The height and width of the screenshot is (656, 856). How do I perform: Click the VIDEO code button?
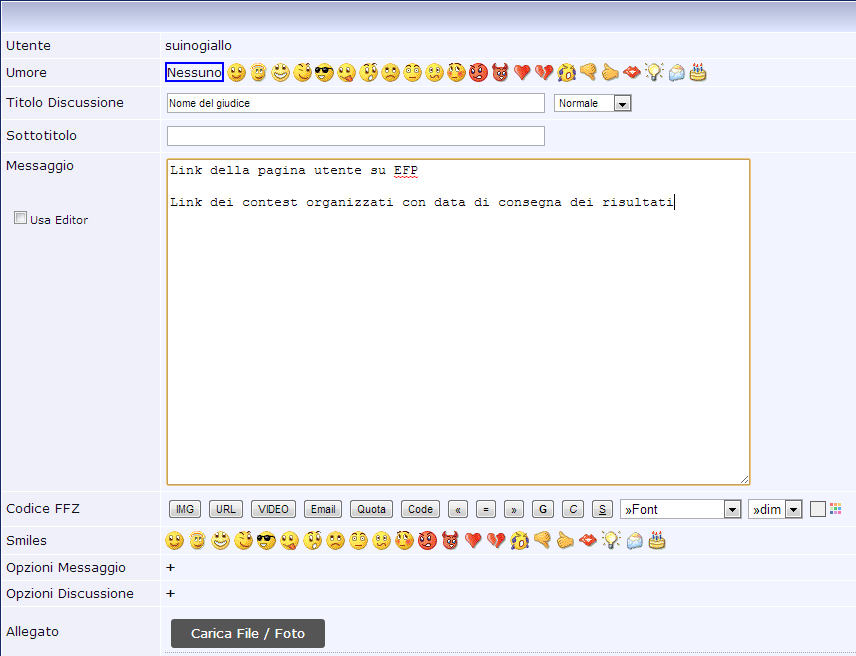click(273, 509)
